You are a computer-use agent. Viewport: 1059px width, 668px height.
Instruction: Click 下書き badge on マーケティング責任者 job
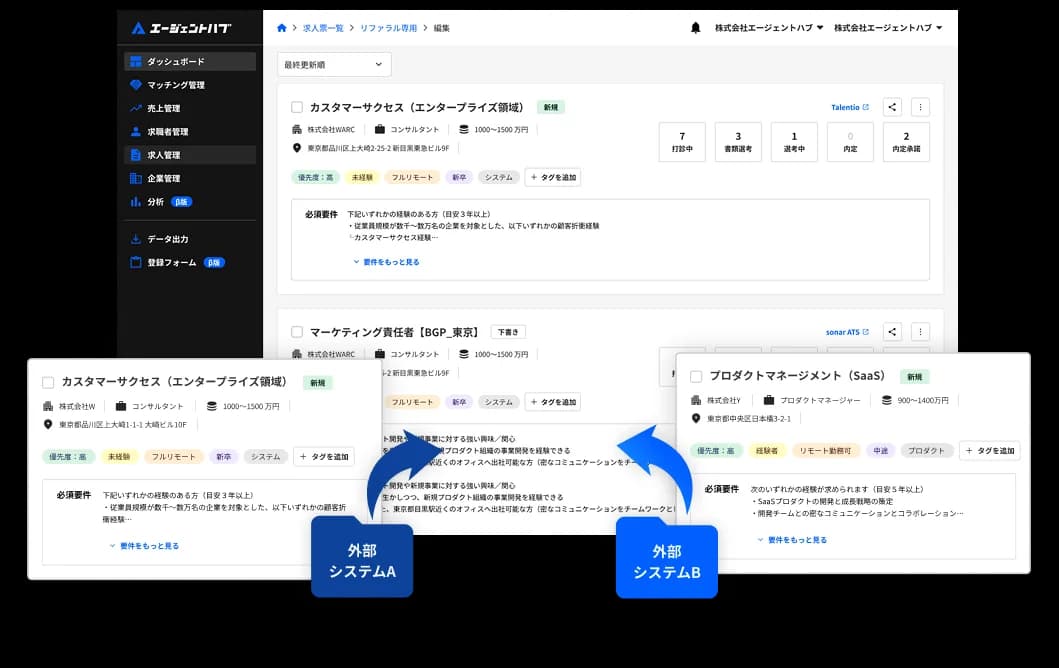click(508, 332)
